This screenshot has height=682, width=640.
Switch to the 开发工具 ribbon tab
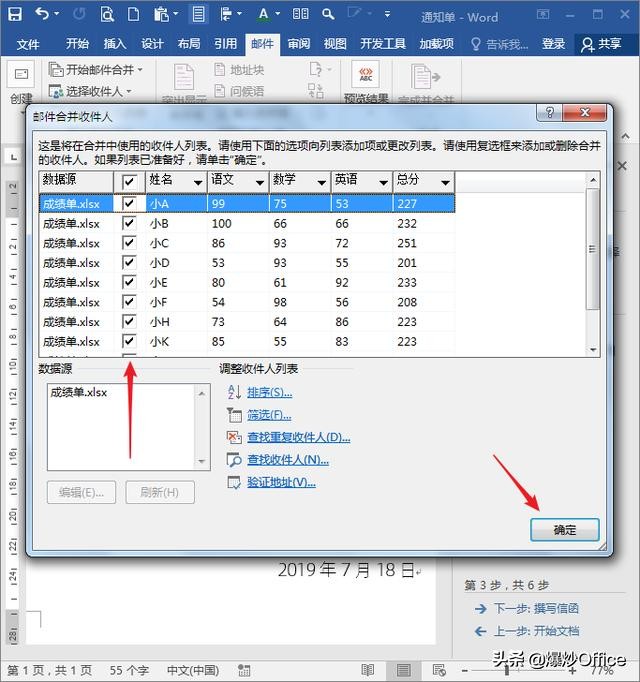point(383,44)
